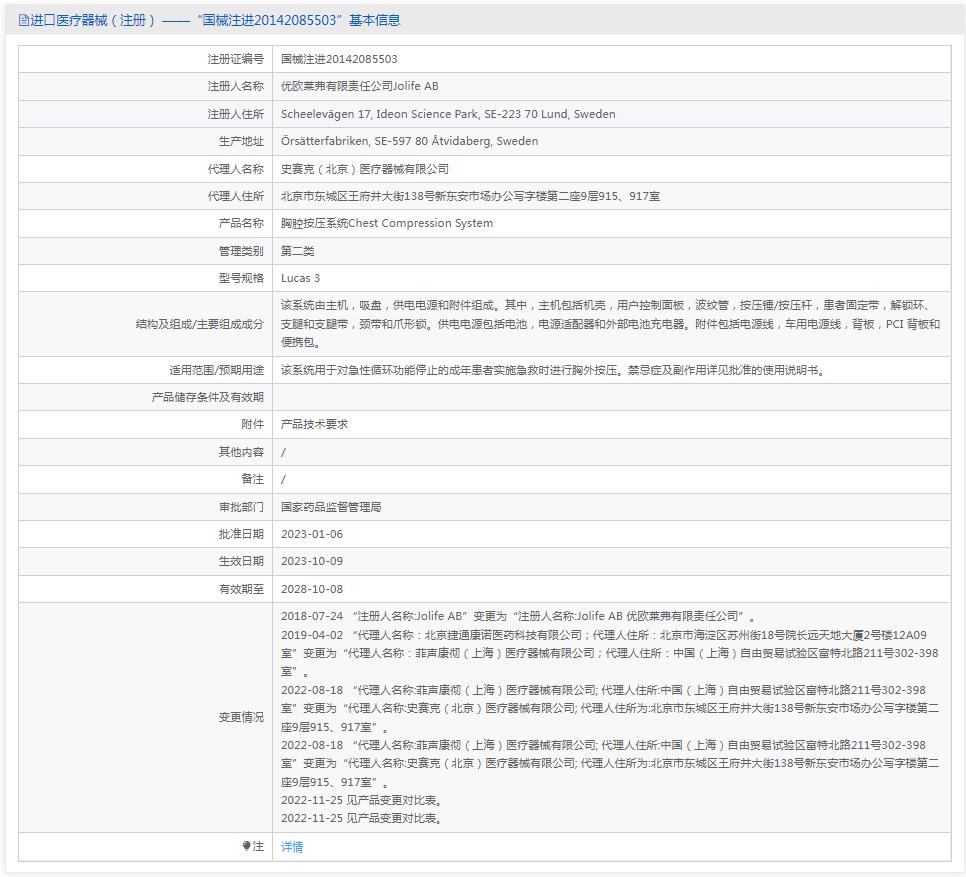Select the 审批部门 label
Viewport: 966px width, 877px height.
pos(241,507)
